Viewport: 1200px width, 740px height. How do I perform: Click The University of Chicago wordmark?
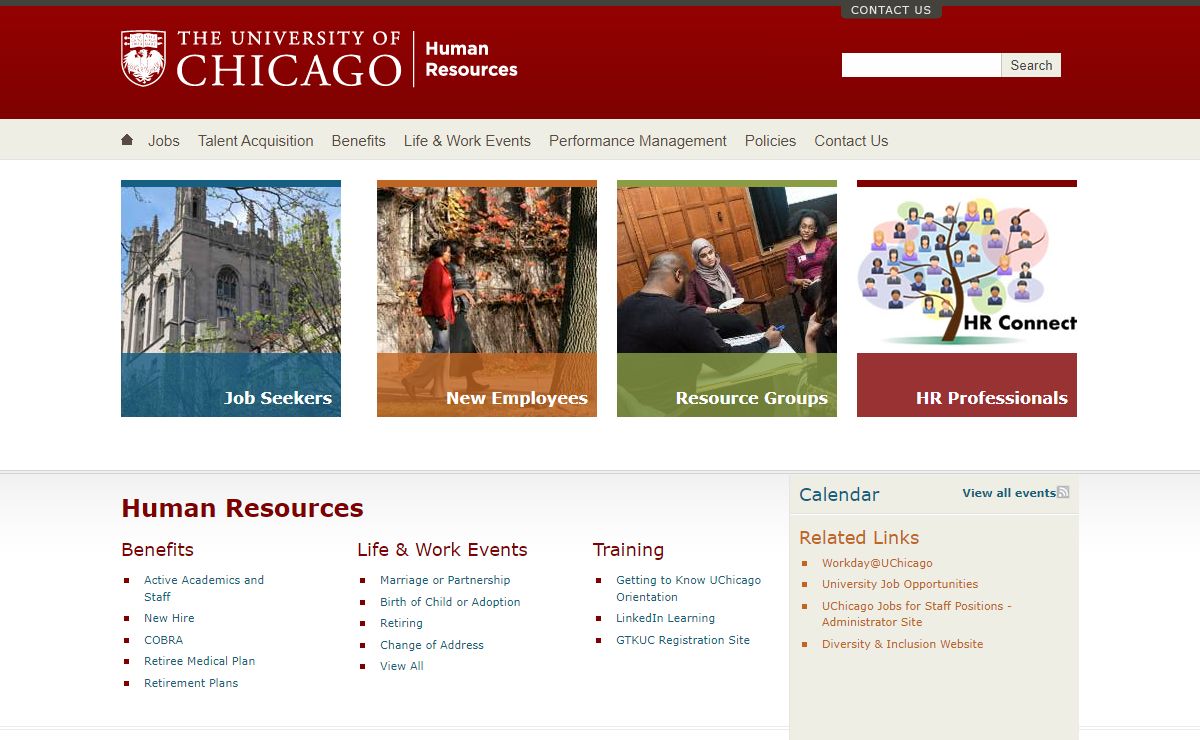pyautogui.click(x=289, y=58)
